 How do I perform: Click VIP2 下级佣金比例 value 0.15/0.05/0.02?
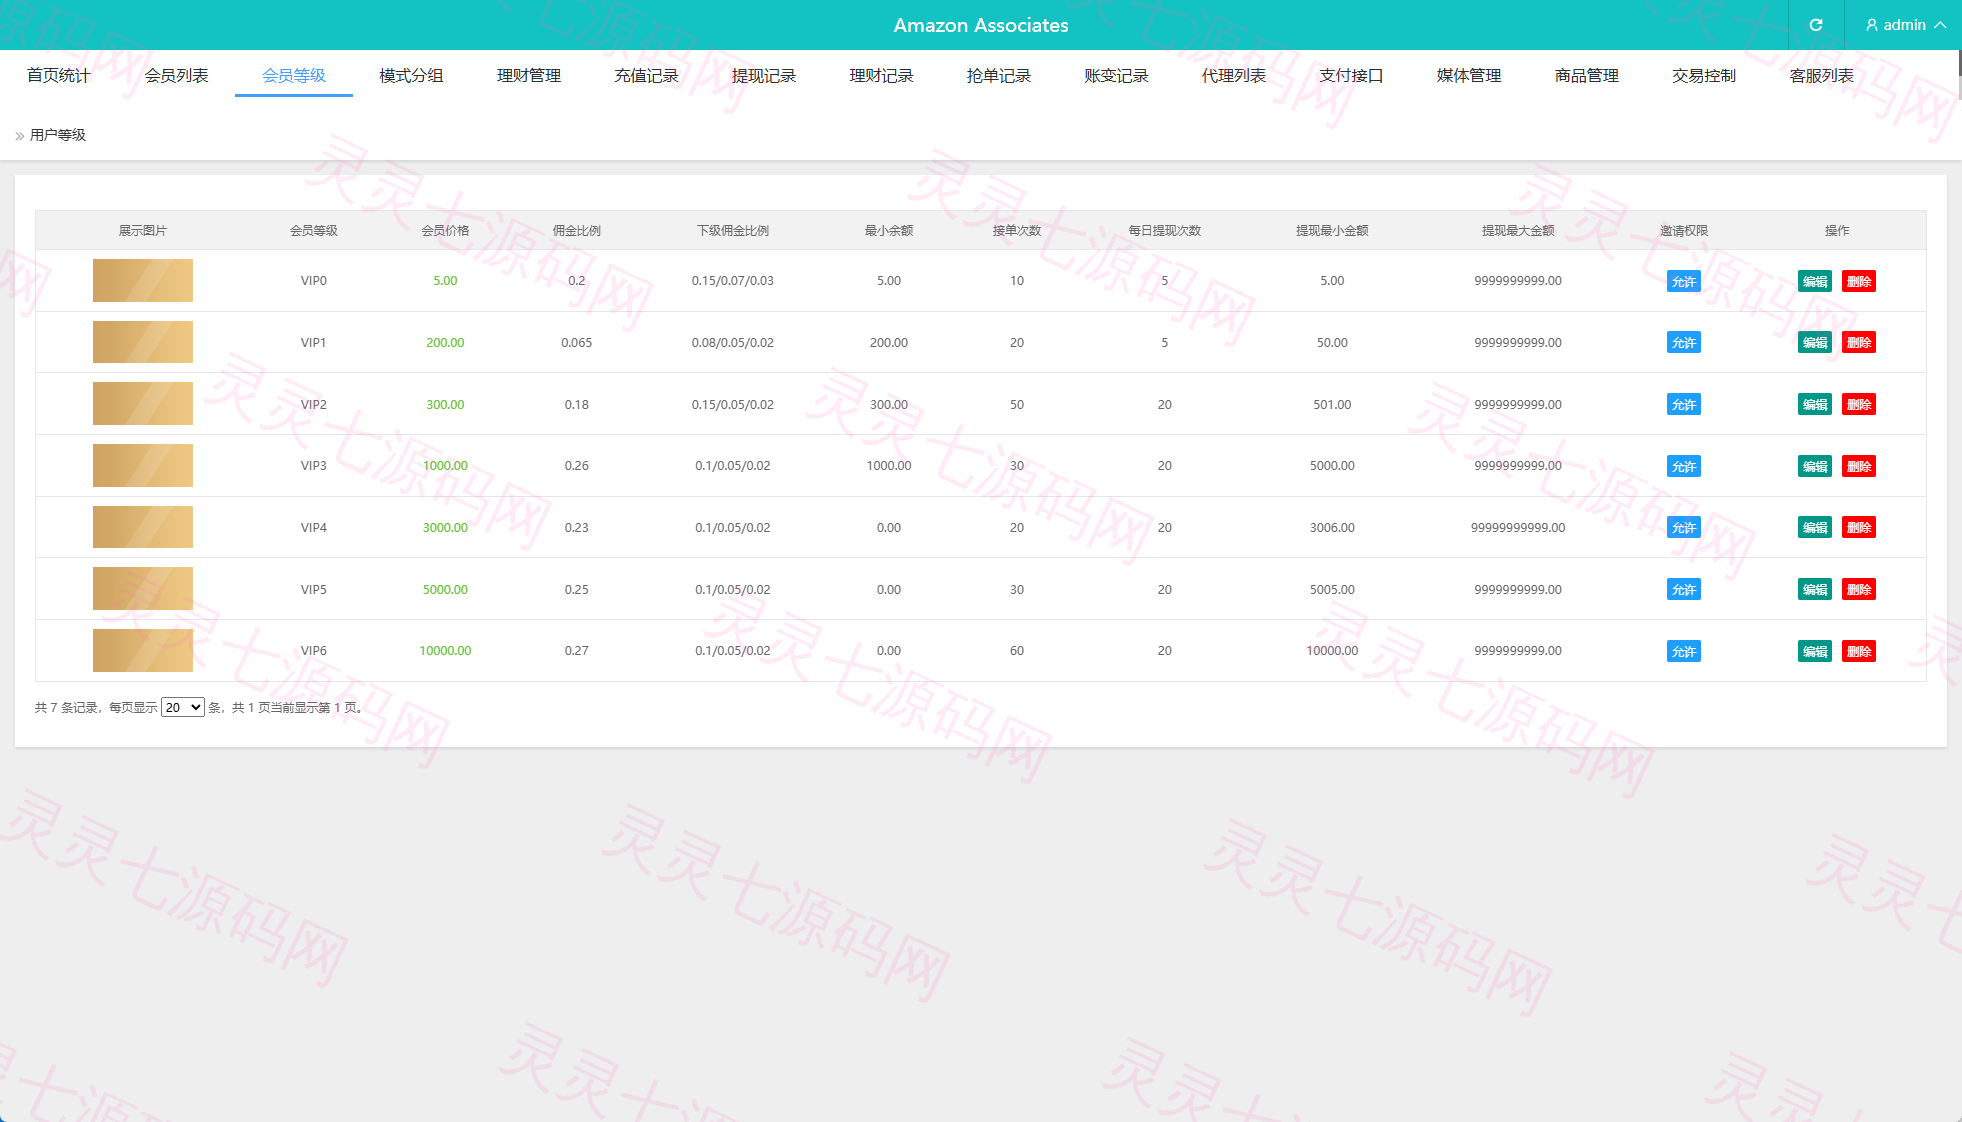733,404
